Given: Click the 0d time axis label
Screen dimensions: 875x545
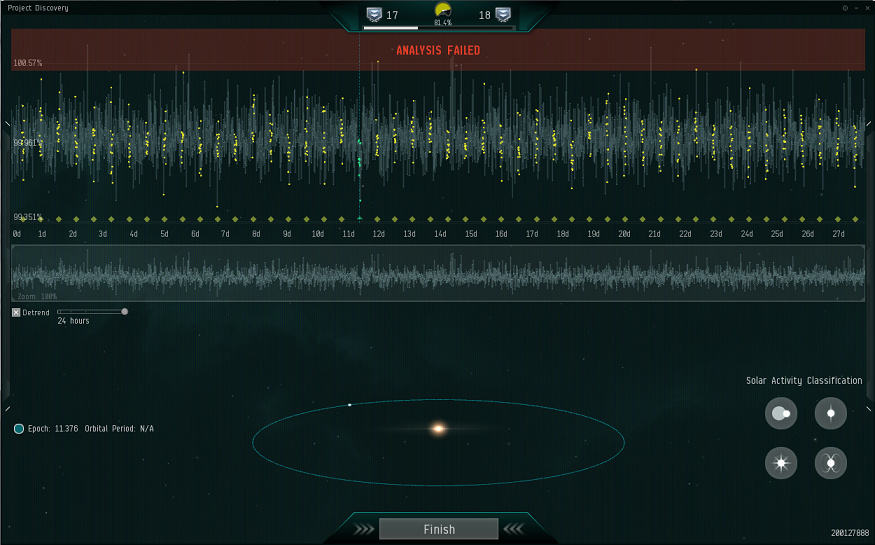Looking at the screenshot, I should click(17, 234).
